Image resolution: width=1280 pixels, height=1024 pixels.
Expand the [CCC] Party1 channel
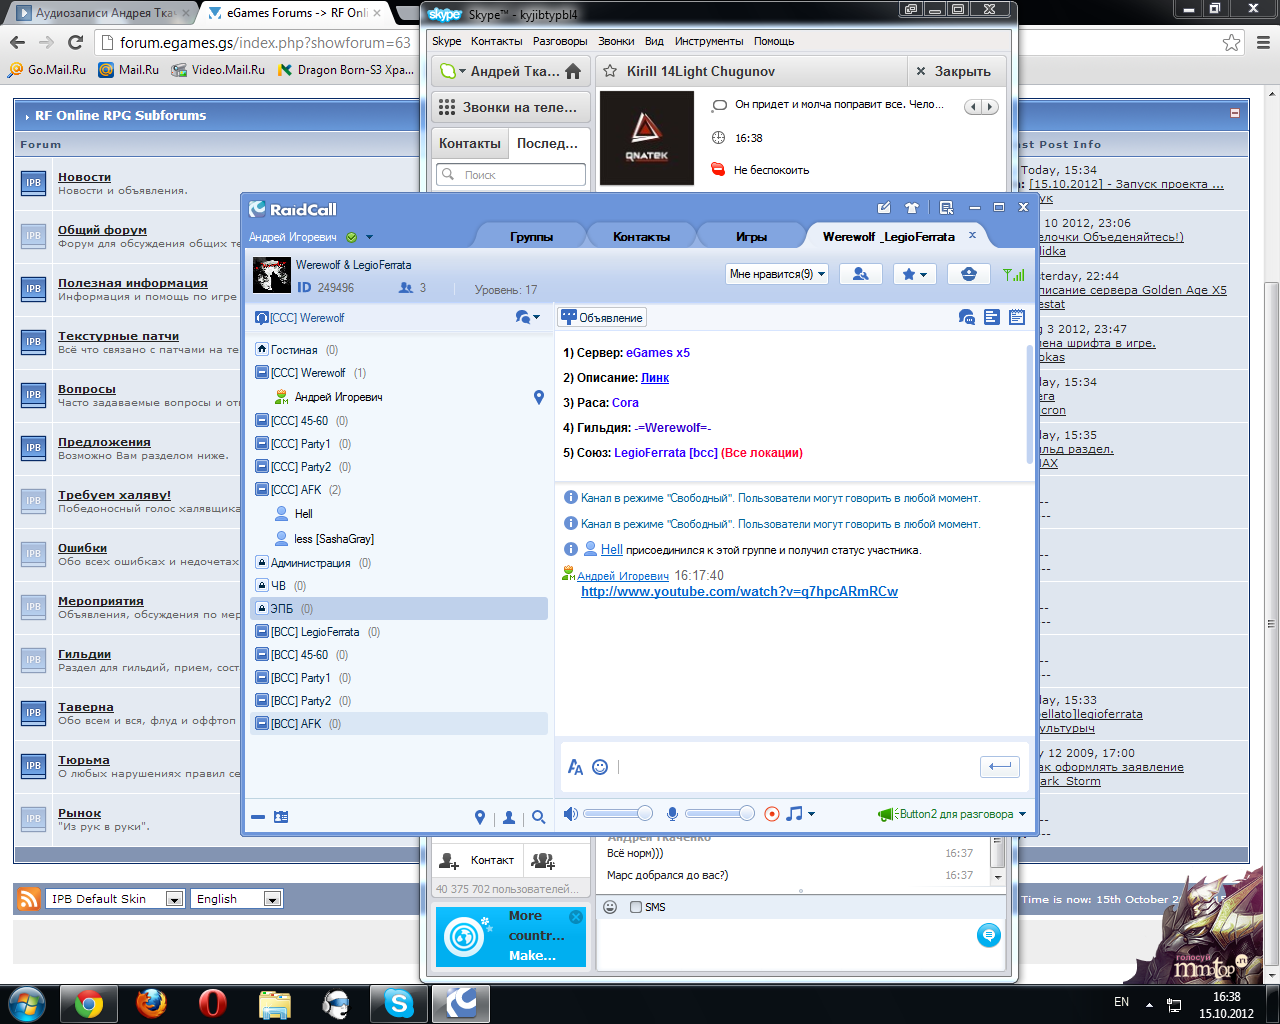coord(262,444)
